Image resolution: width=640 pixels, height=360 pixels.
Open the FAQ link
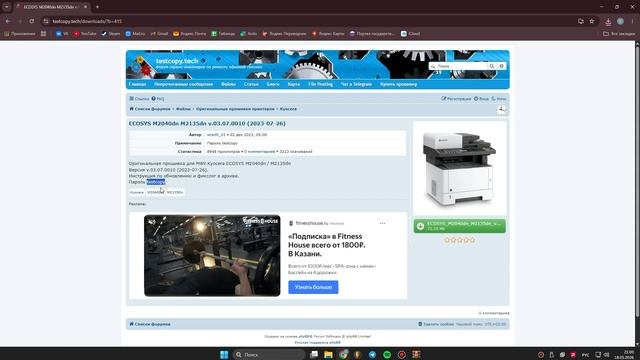158,99
